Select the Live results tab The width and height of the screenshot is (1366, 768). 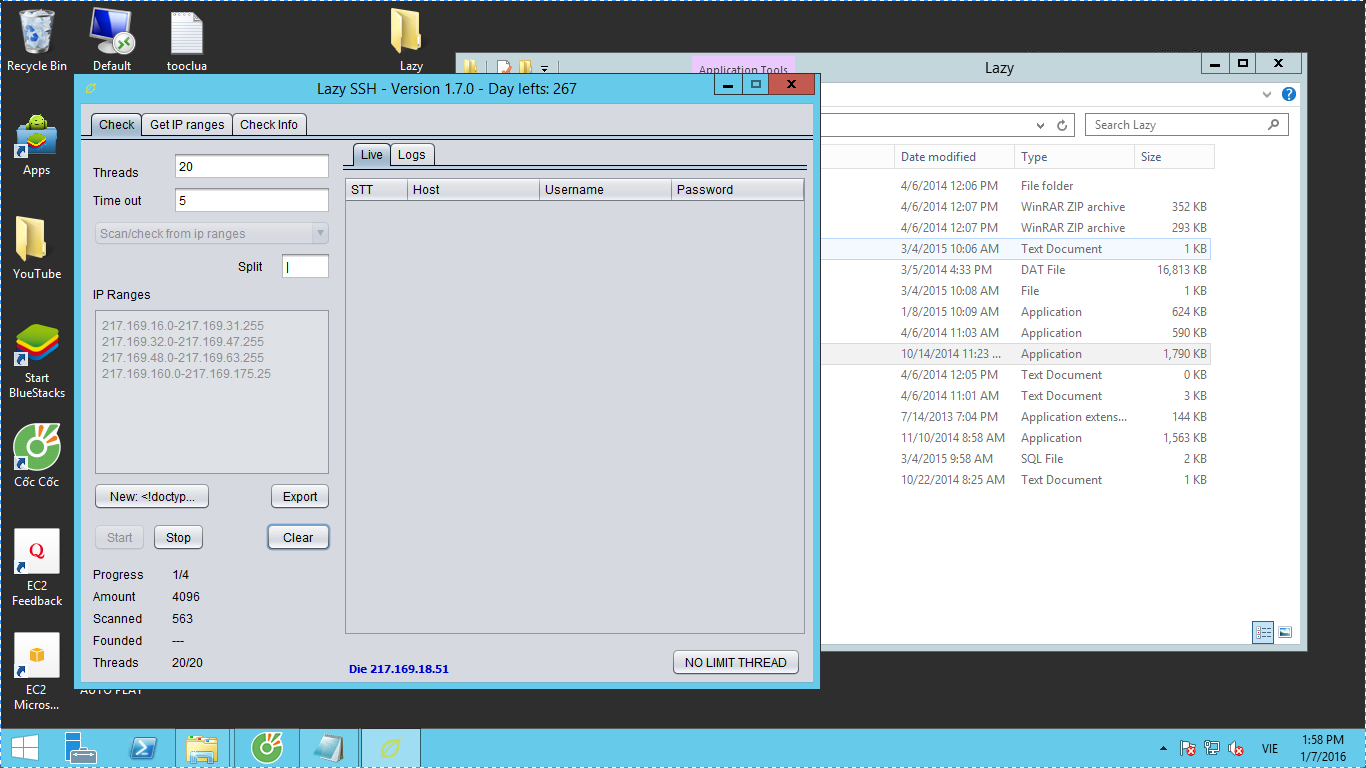click(371, 155)
